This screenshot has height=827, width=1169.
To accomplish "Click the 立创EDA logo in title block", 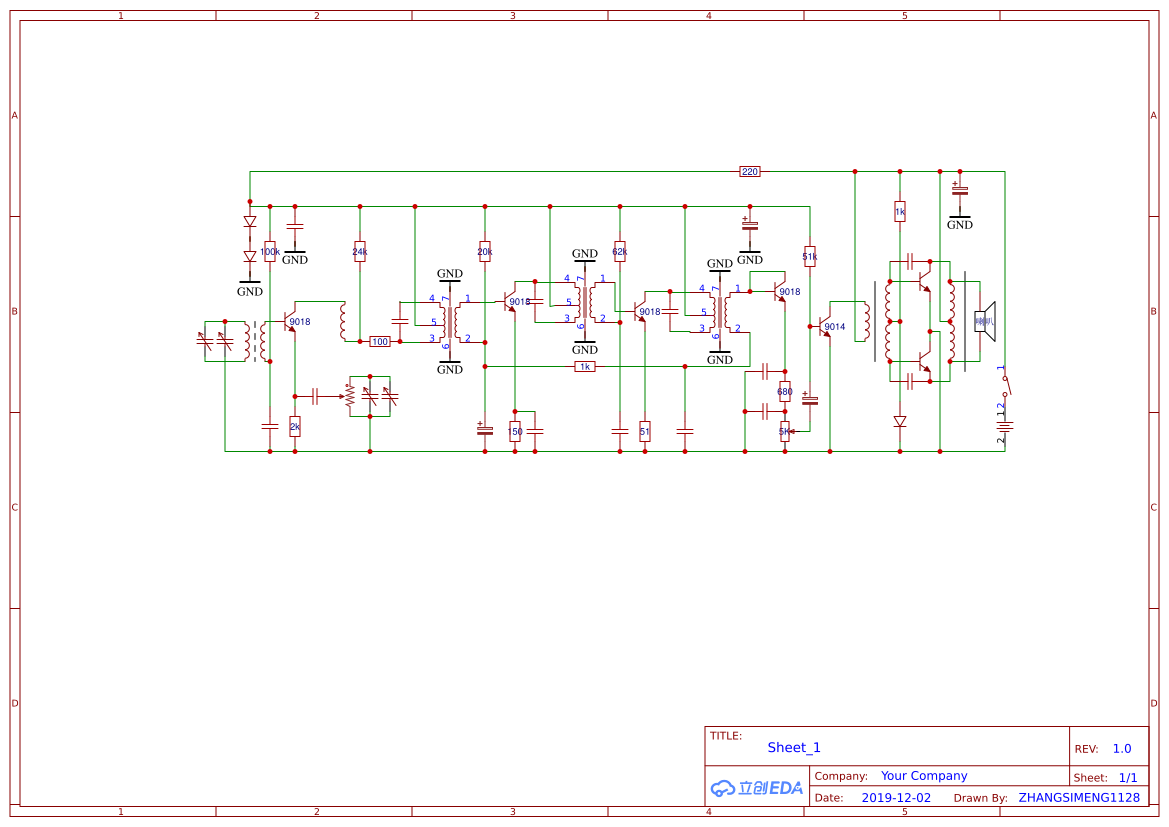I will click(x=757, y=787).
